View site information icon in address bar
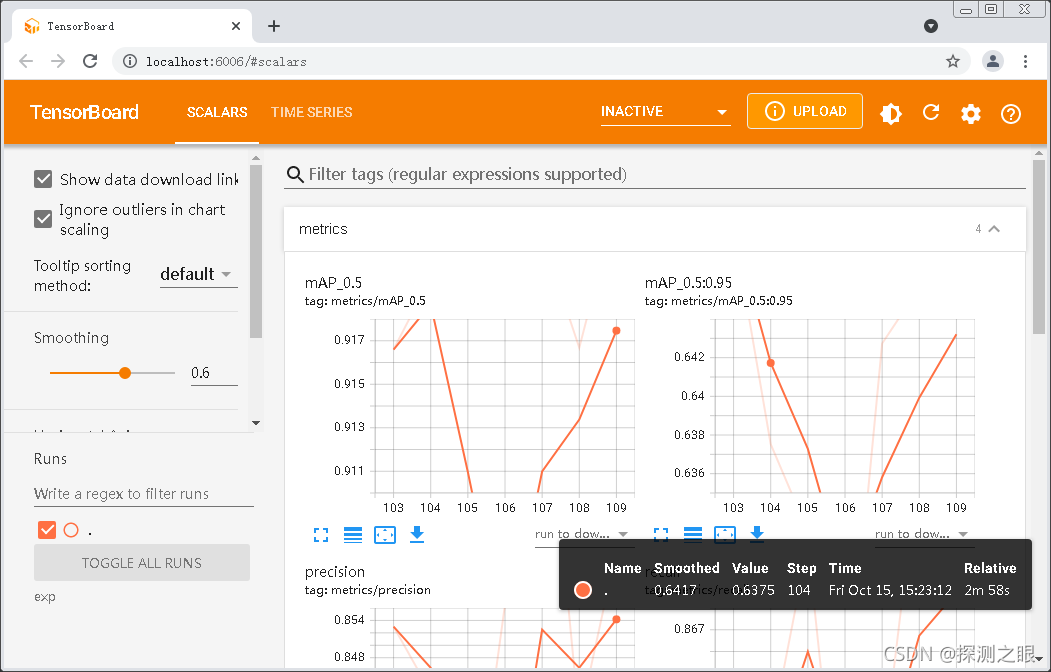The height and width of the screenshot is (672, 1051). pos(129,62)
